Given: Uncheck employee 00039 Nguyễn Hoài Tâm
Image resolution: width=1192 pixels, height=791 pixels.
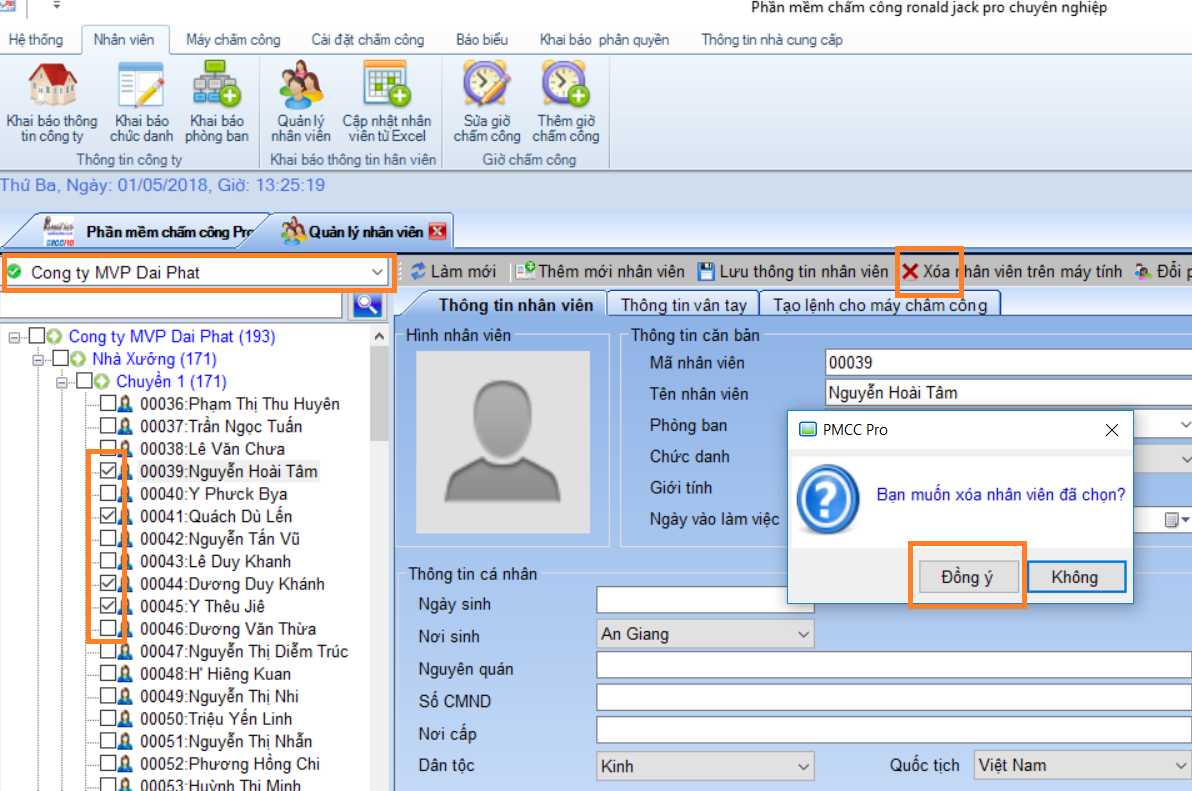Looking at the screenshot, I should pos(108,471).
